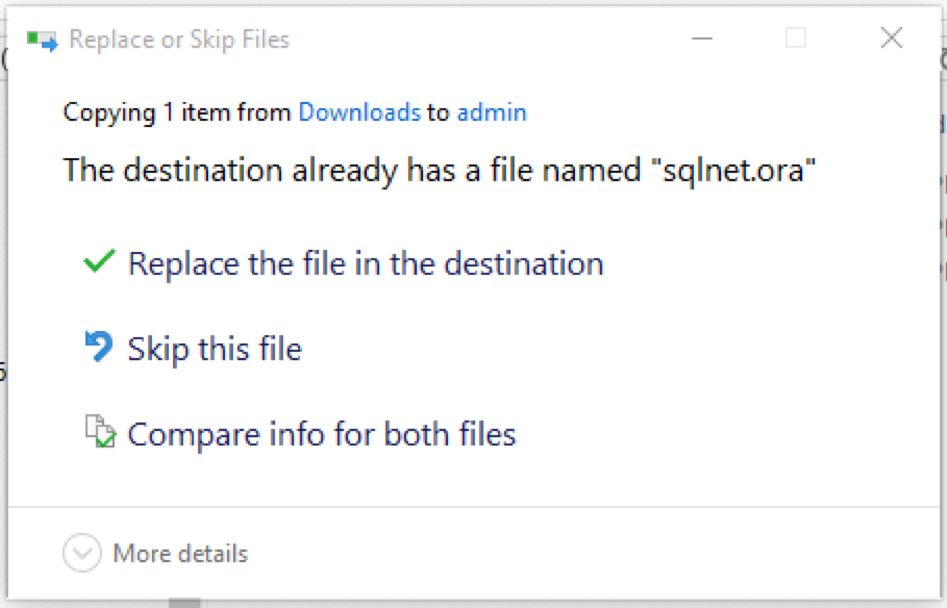Expand More details chevron circle
Viewport: 947px width, 608px height.
pyautogui.click(x=82, y=553)
